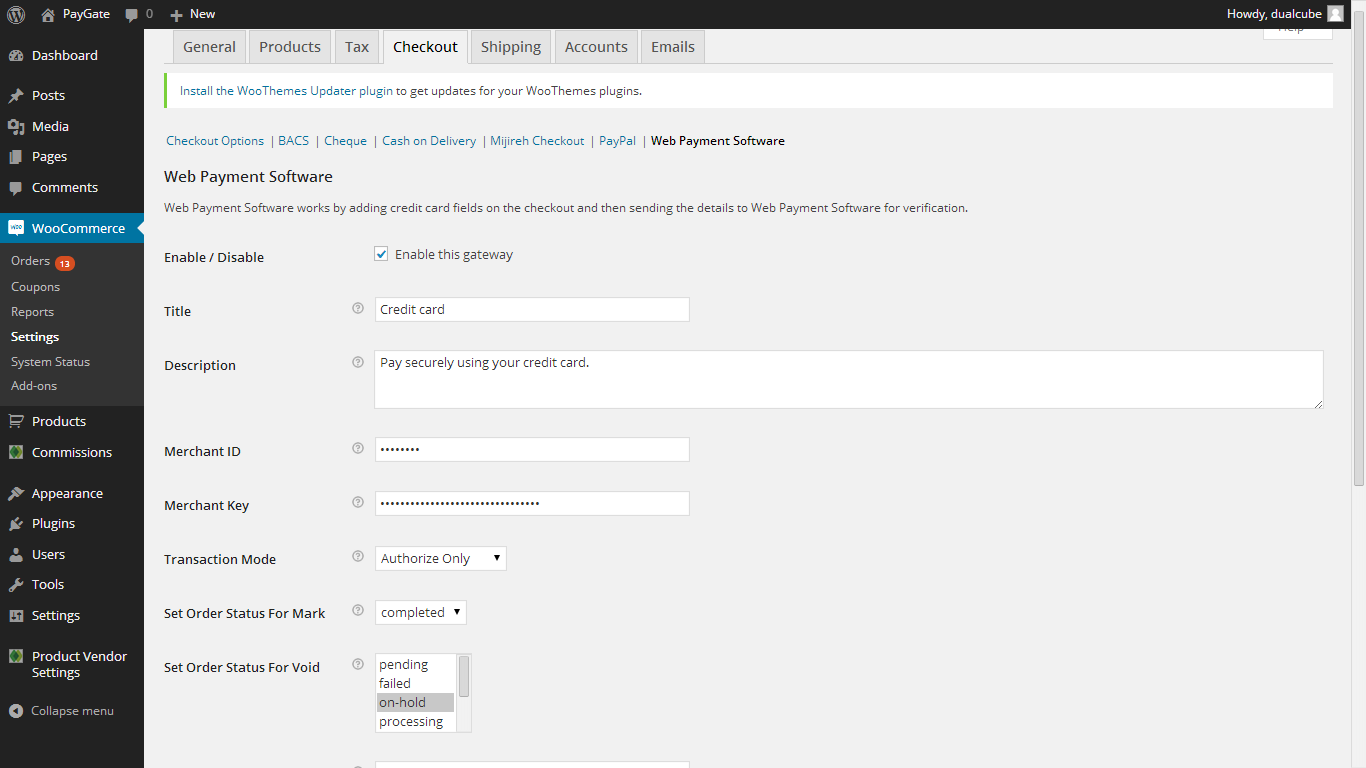Screen dimensions: 1366x768
Task: Click the Merchant Key password field
Action: [532, 503]
